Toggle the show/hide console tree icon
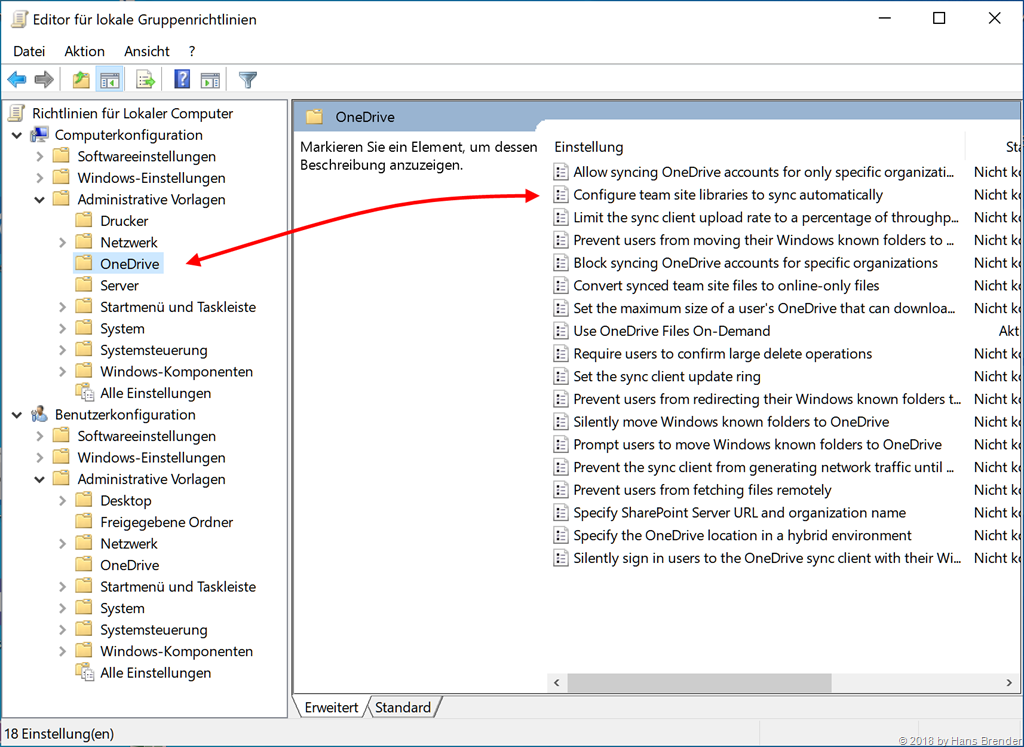 point(110,80)
